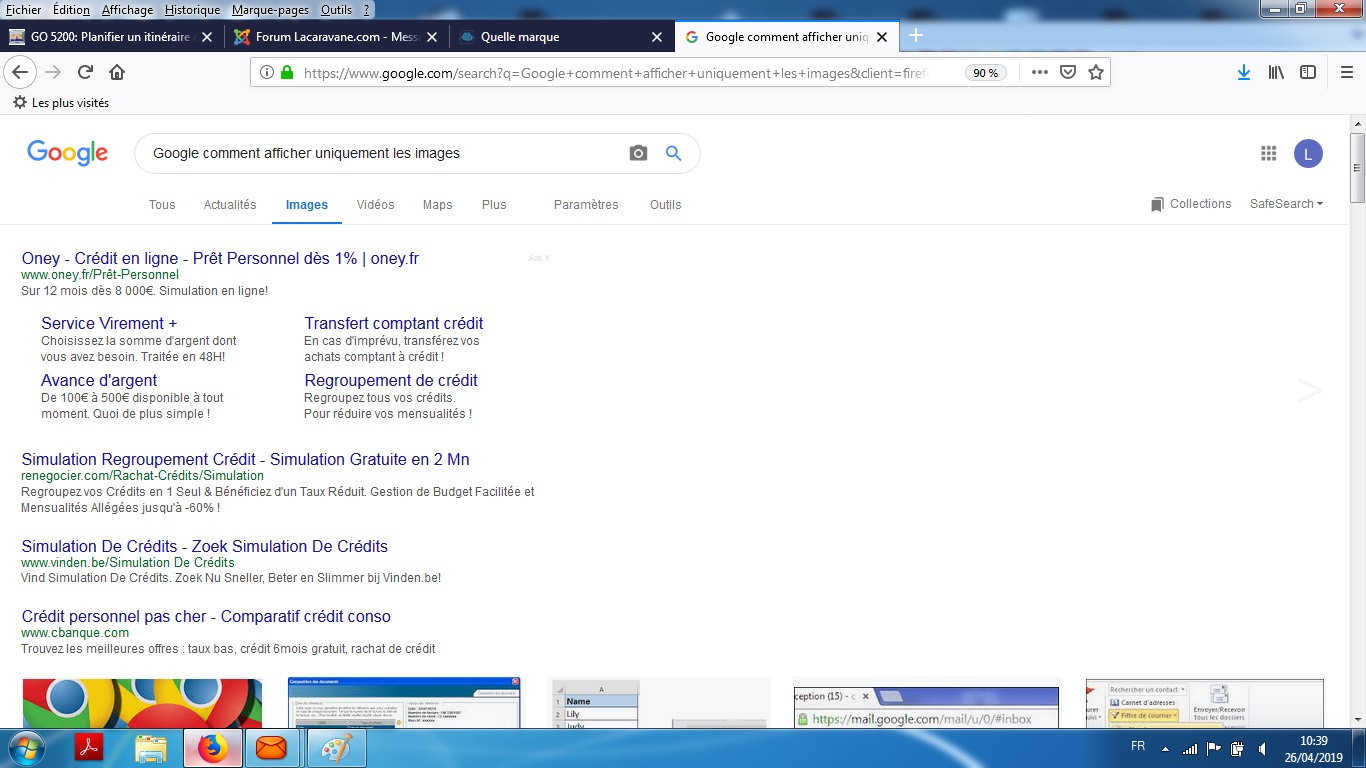Open the page actions three-dots menu
1366x768 pixels.
tap(1040, 72)
